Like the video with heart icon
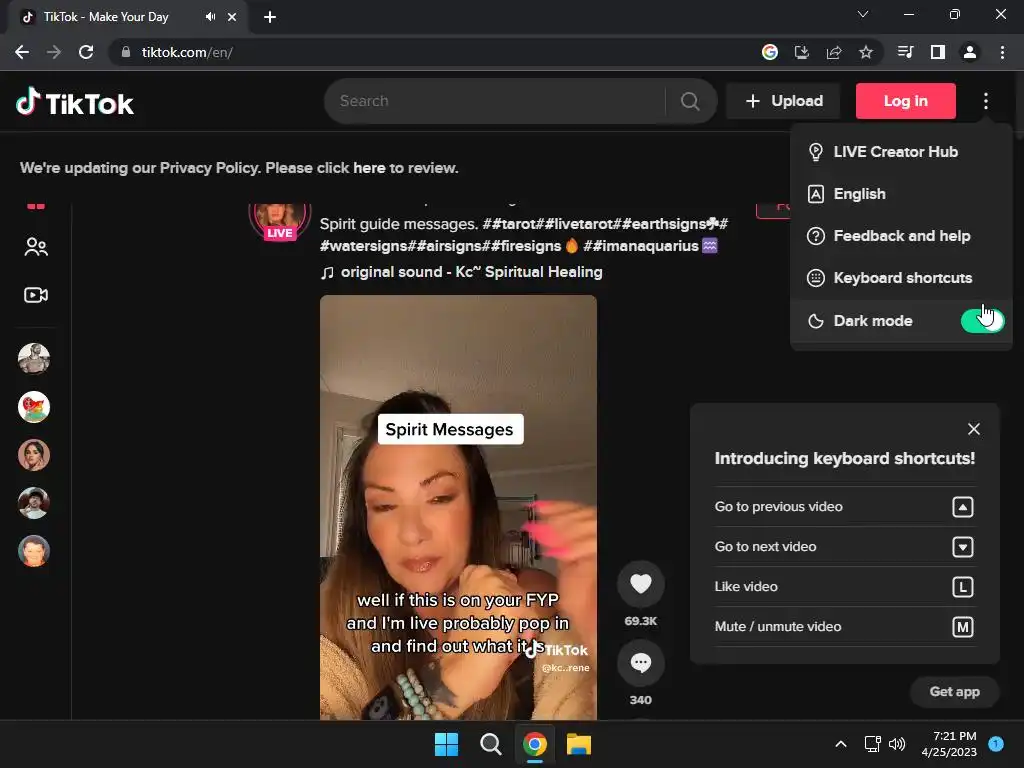Image resolution: width=1024 pixels, height=768 pixels. pyautogui.click(x=641, y=583)
